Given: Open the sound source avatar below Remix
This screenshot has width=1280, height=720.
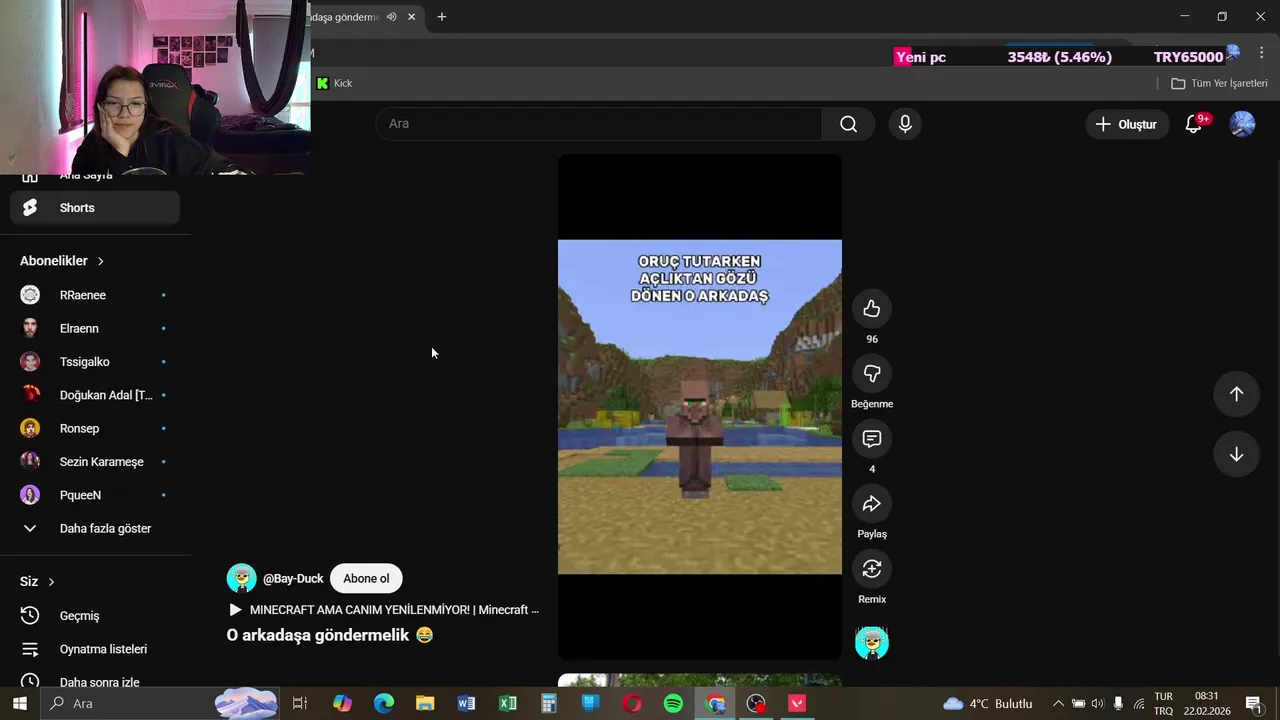Looking at the screenshot, I should pos(872,642).
